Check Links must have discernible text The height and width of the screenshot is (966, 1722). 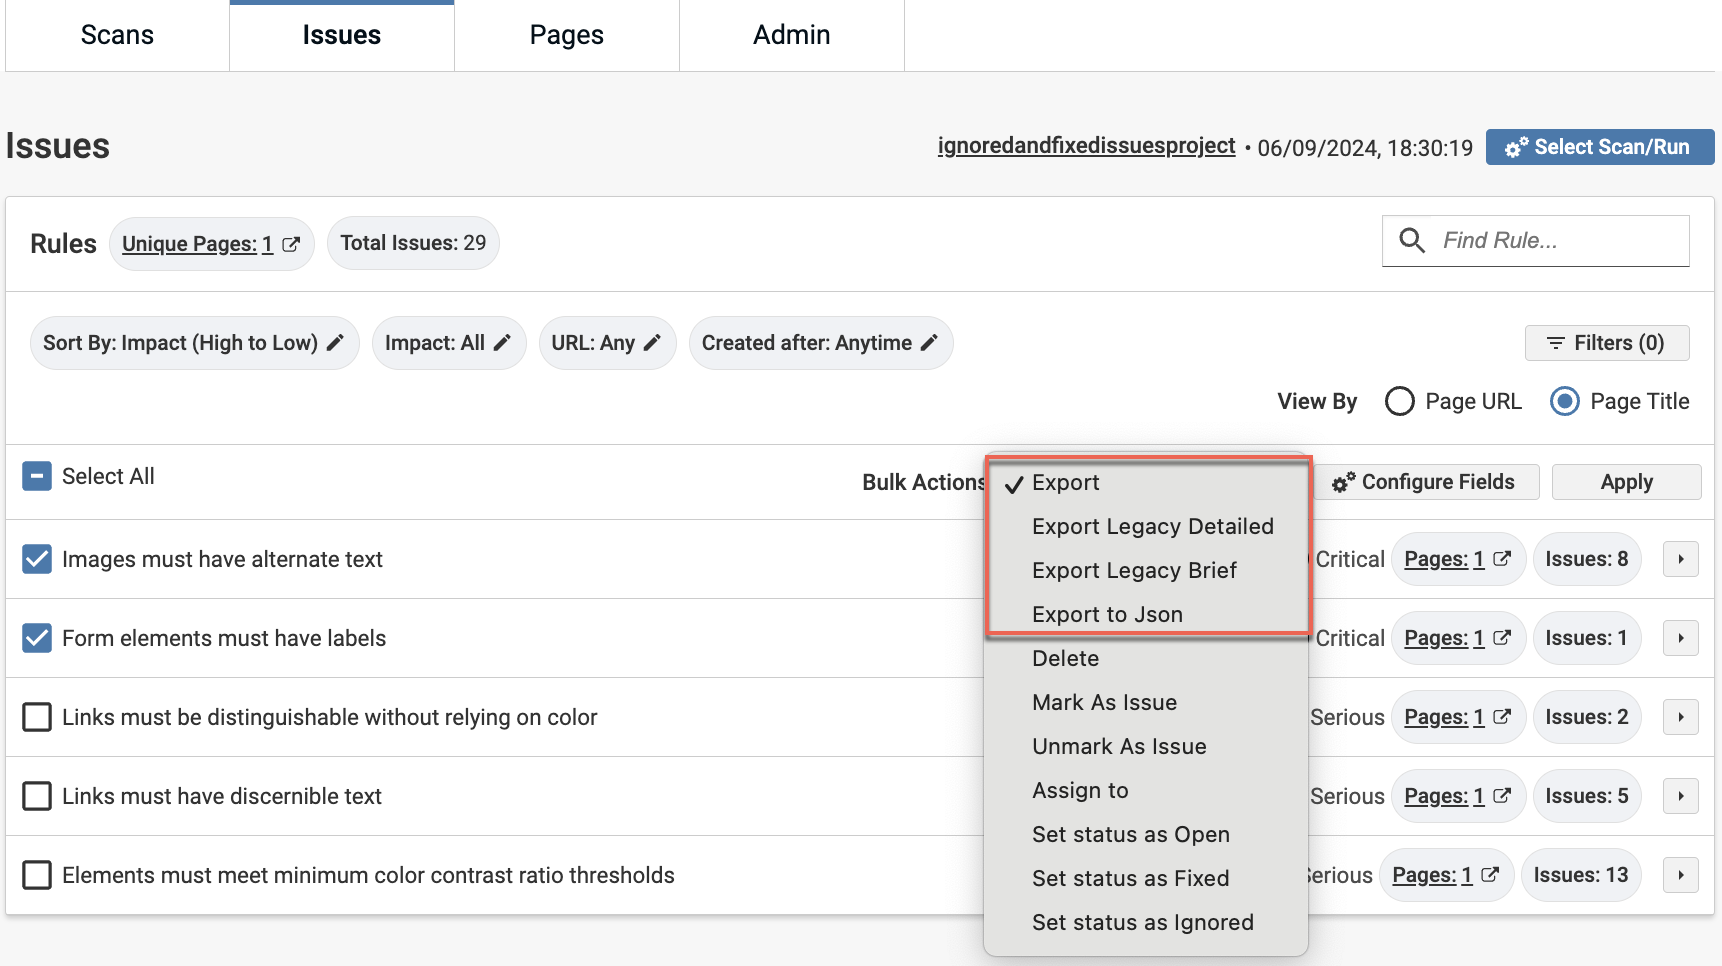pos(37,796)
